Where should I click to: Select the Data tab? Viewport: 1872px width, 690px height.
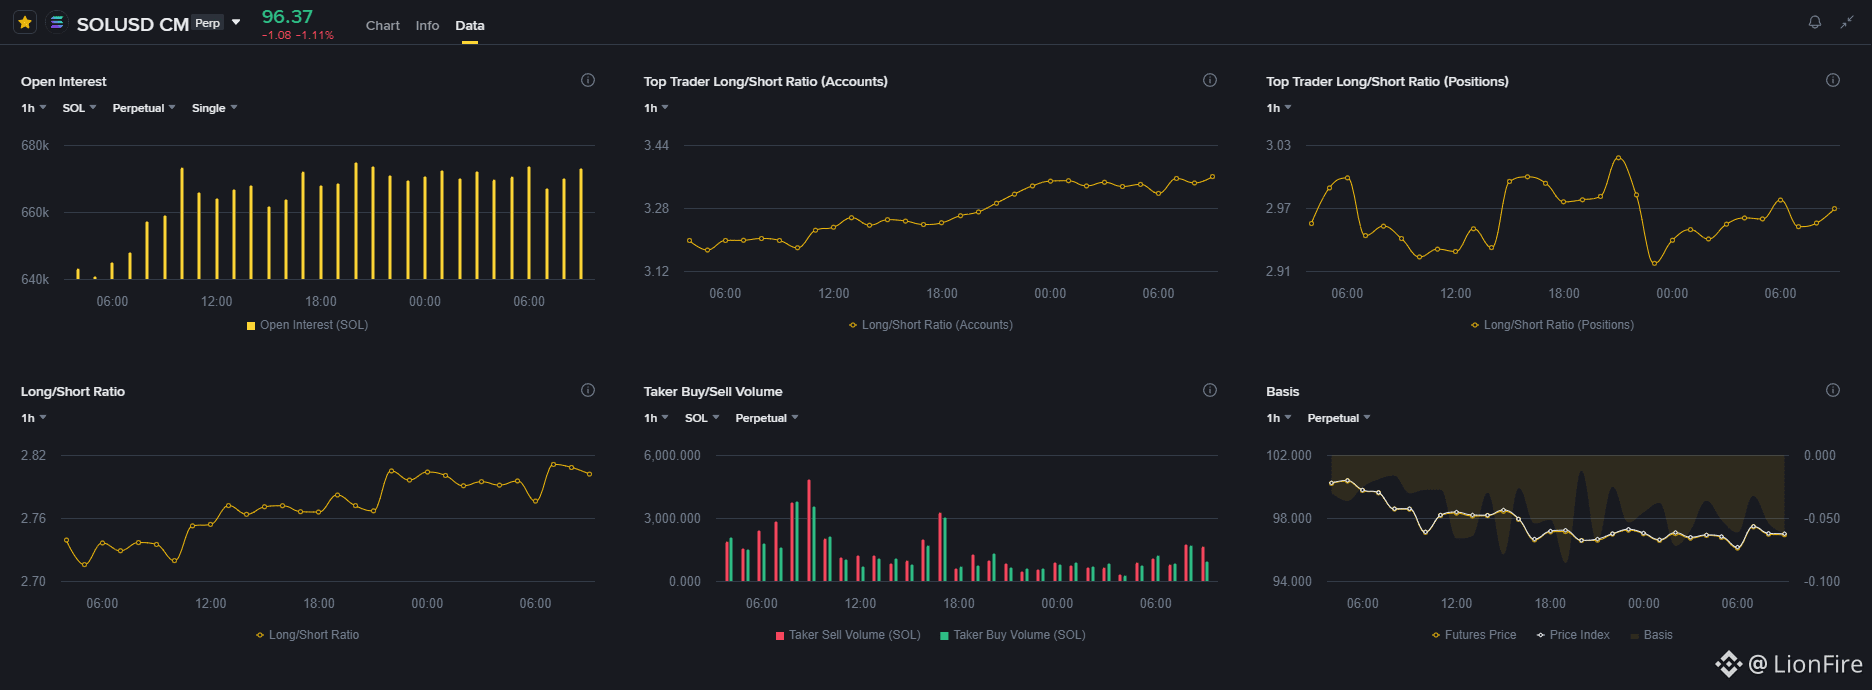click(470, 25)
